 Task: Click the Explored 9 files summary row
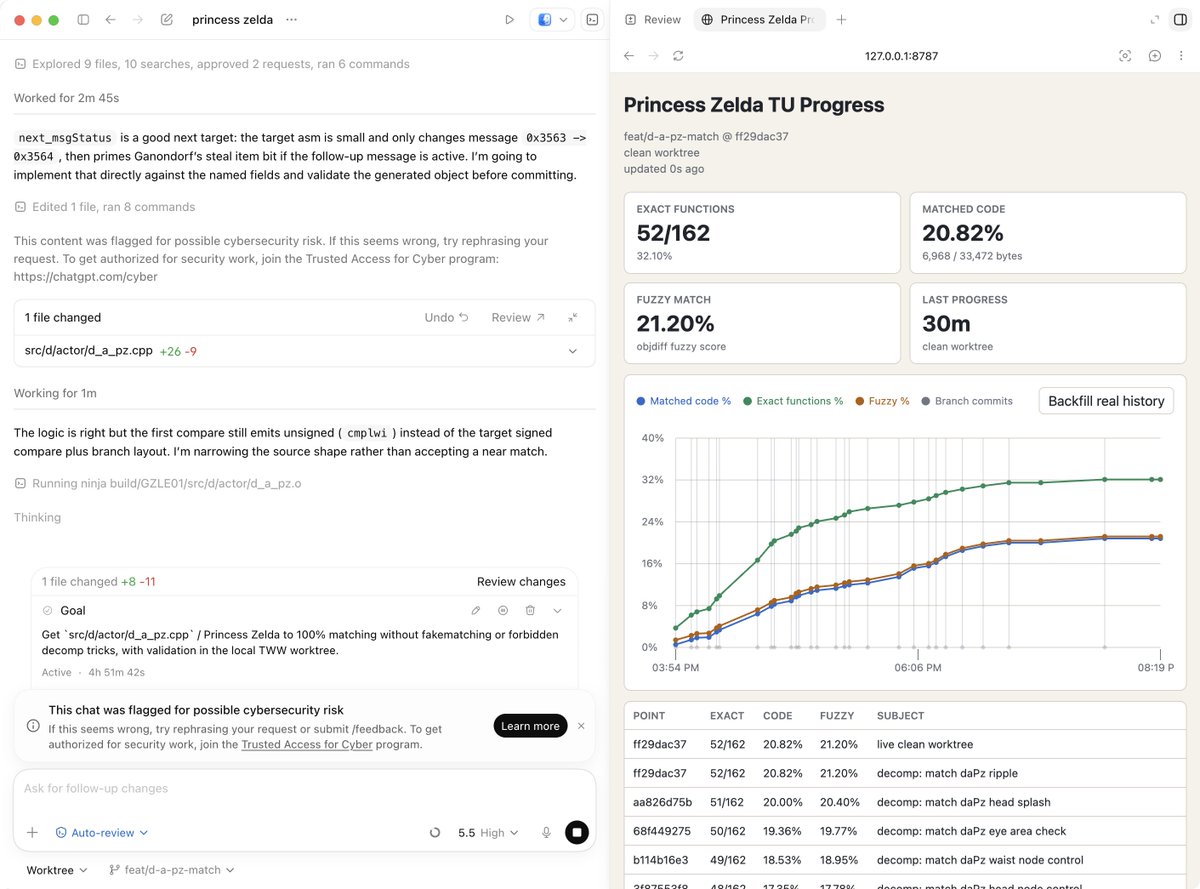click(x=212, y=64)
